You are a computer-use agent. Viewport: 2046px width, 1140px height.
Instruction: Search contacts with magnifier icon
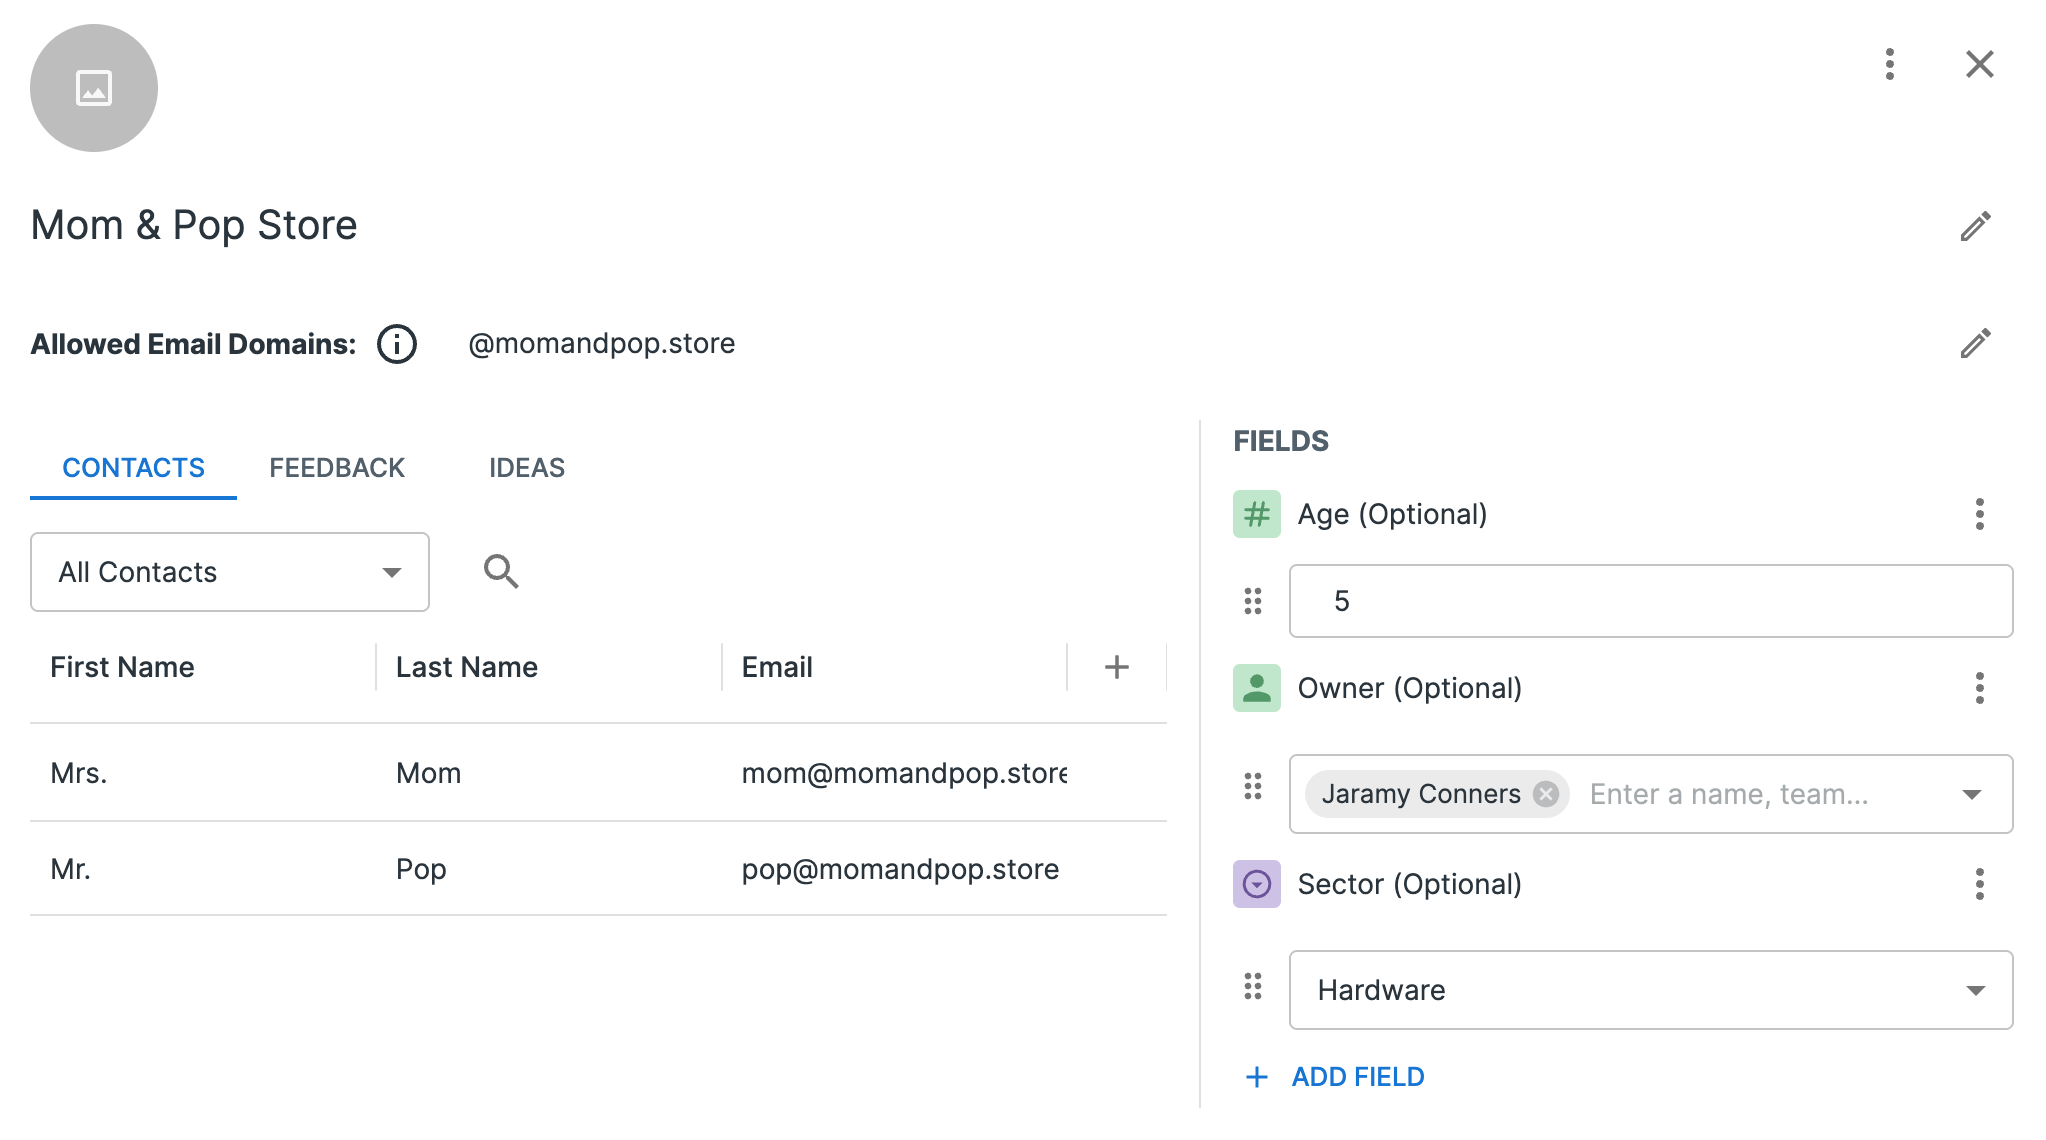click(500, 572)
